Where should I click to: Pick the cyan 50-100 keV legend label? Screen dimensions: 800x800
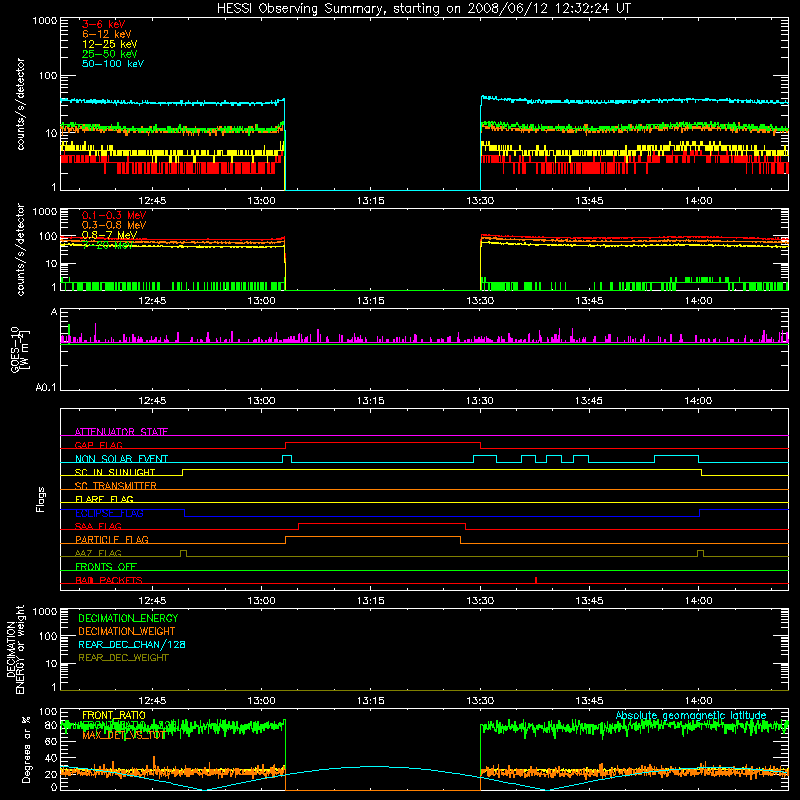point(113,64)
